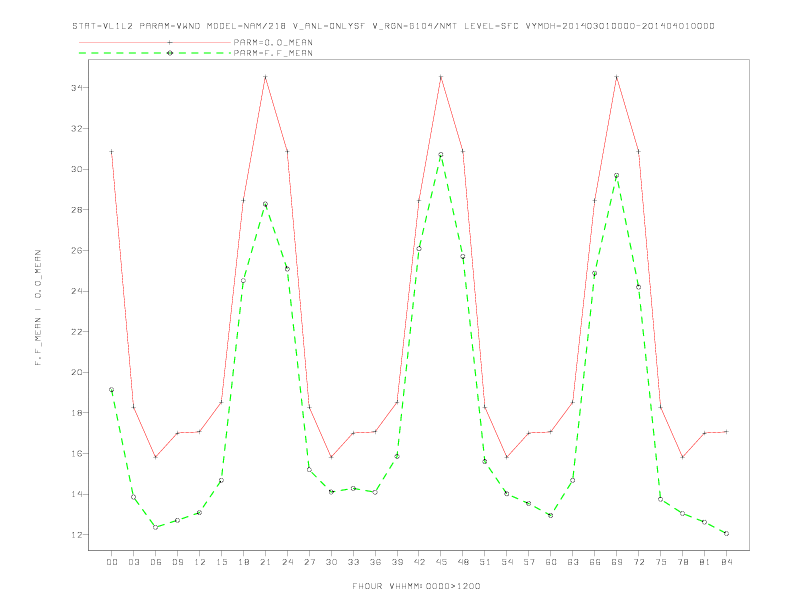Click x-axis tick label 54

point(507,562)
